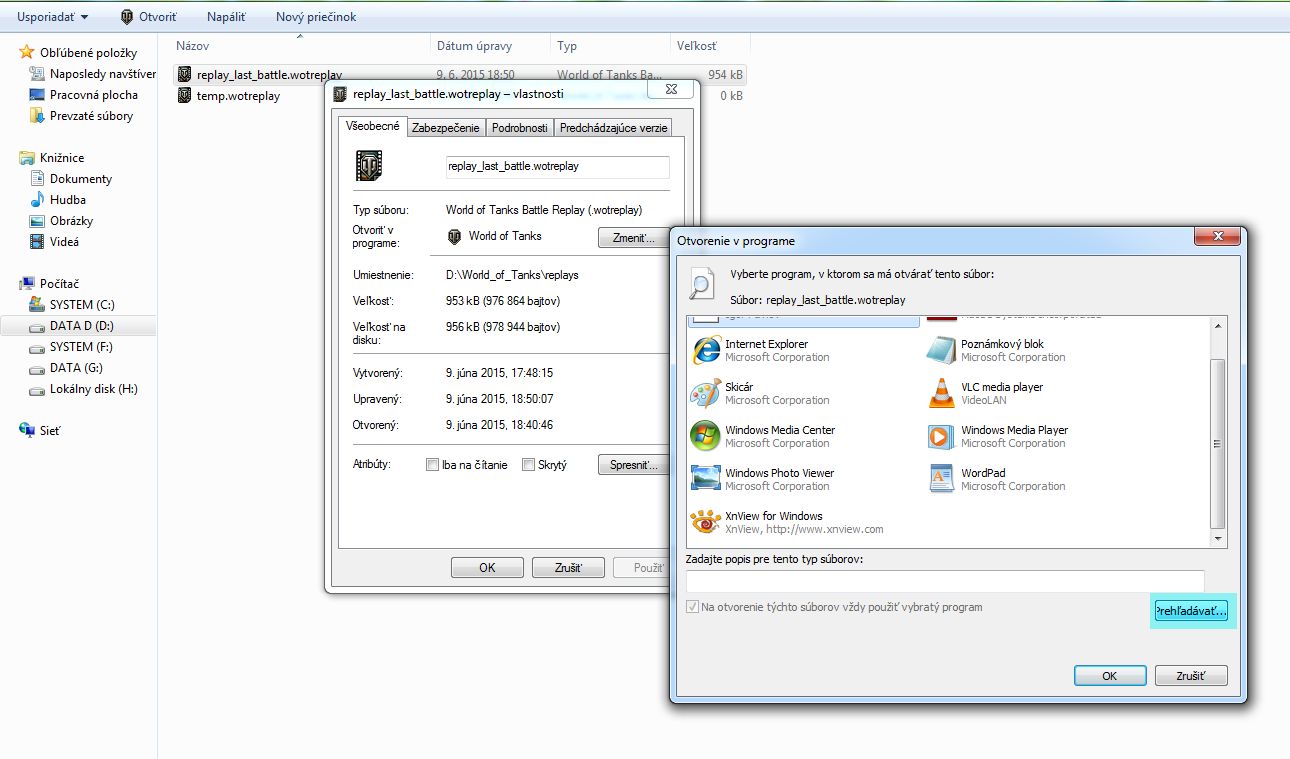Pick the WordPad program icon

[941, 480]
